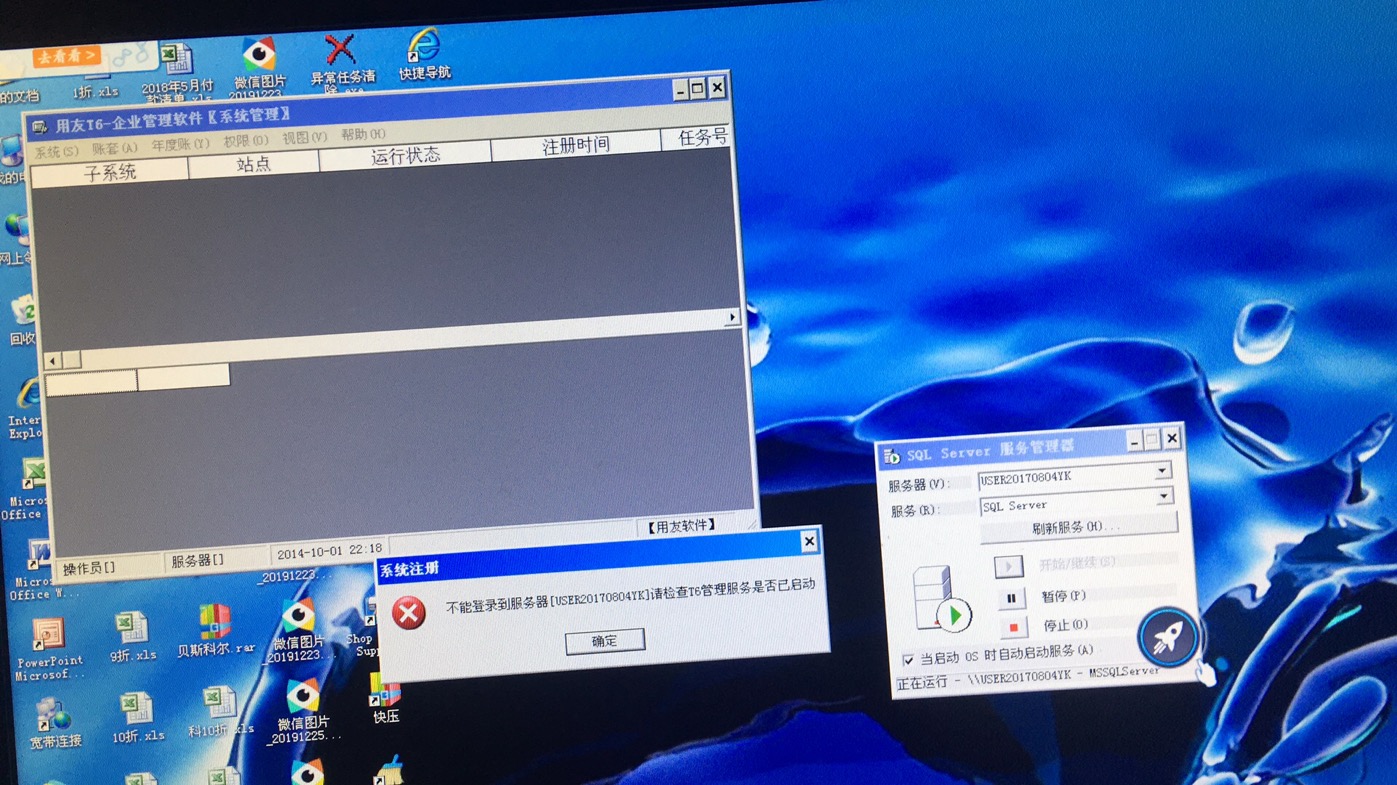Click the rocket accelerator floating ball
This screenshot has width=1397, height=785.
(x=1167, y=637)
